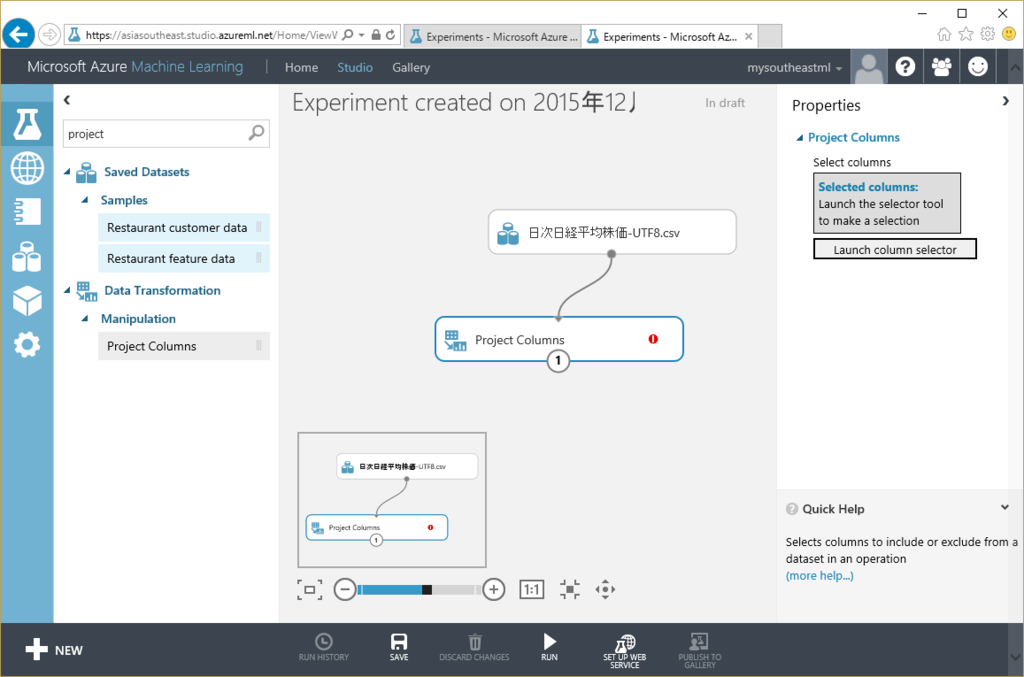The image size is (1024, 677).
Task: Click the 1:1 actual size button
Action: (x=532, y=590)
